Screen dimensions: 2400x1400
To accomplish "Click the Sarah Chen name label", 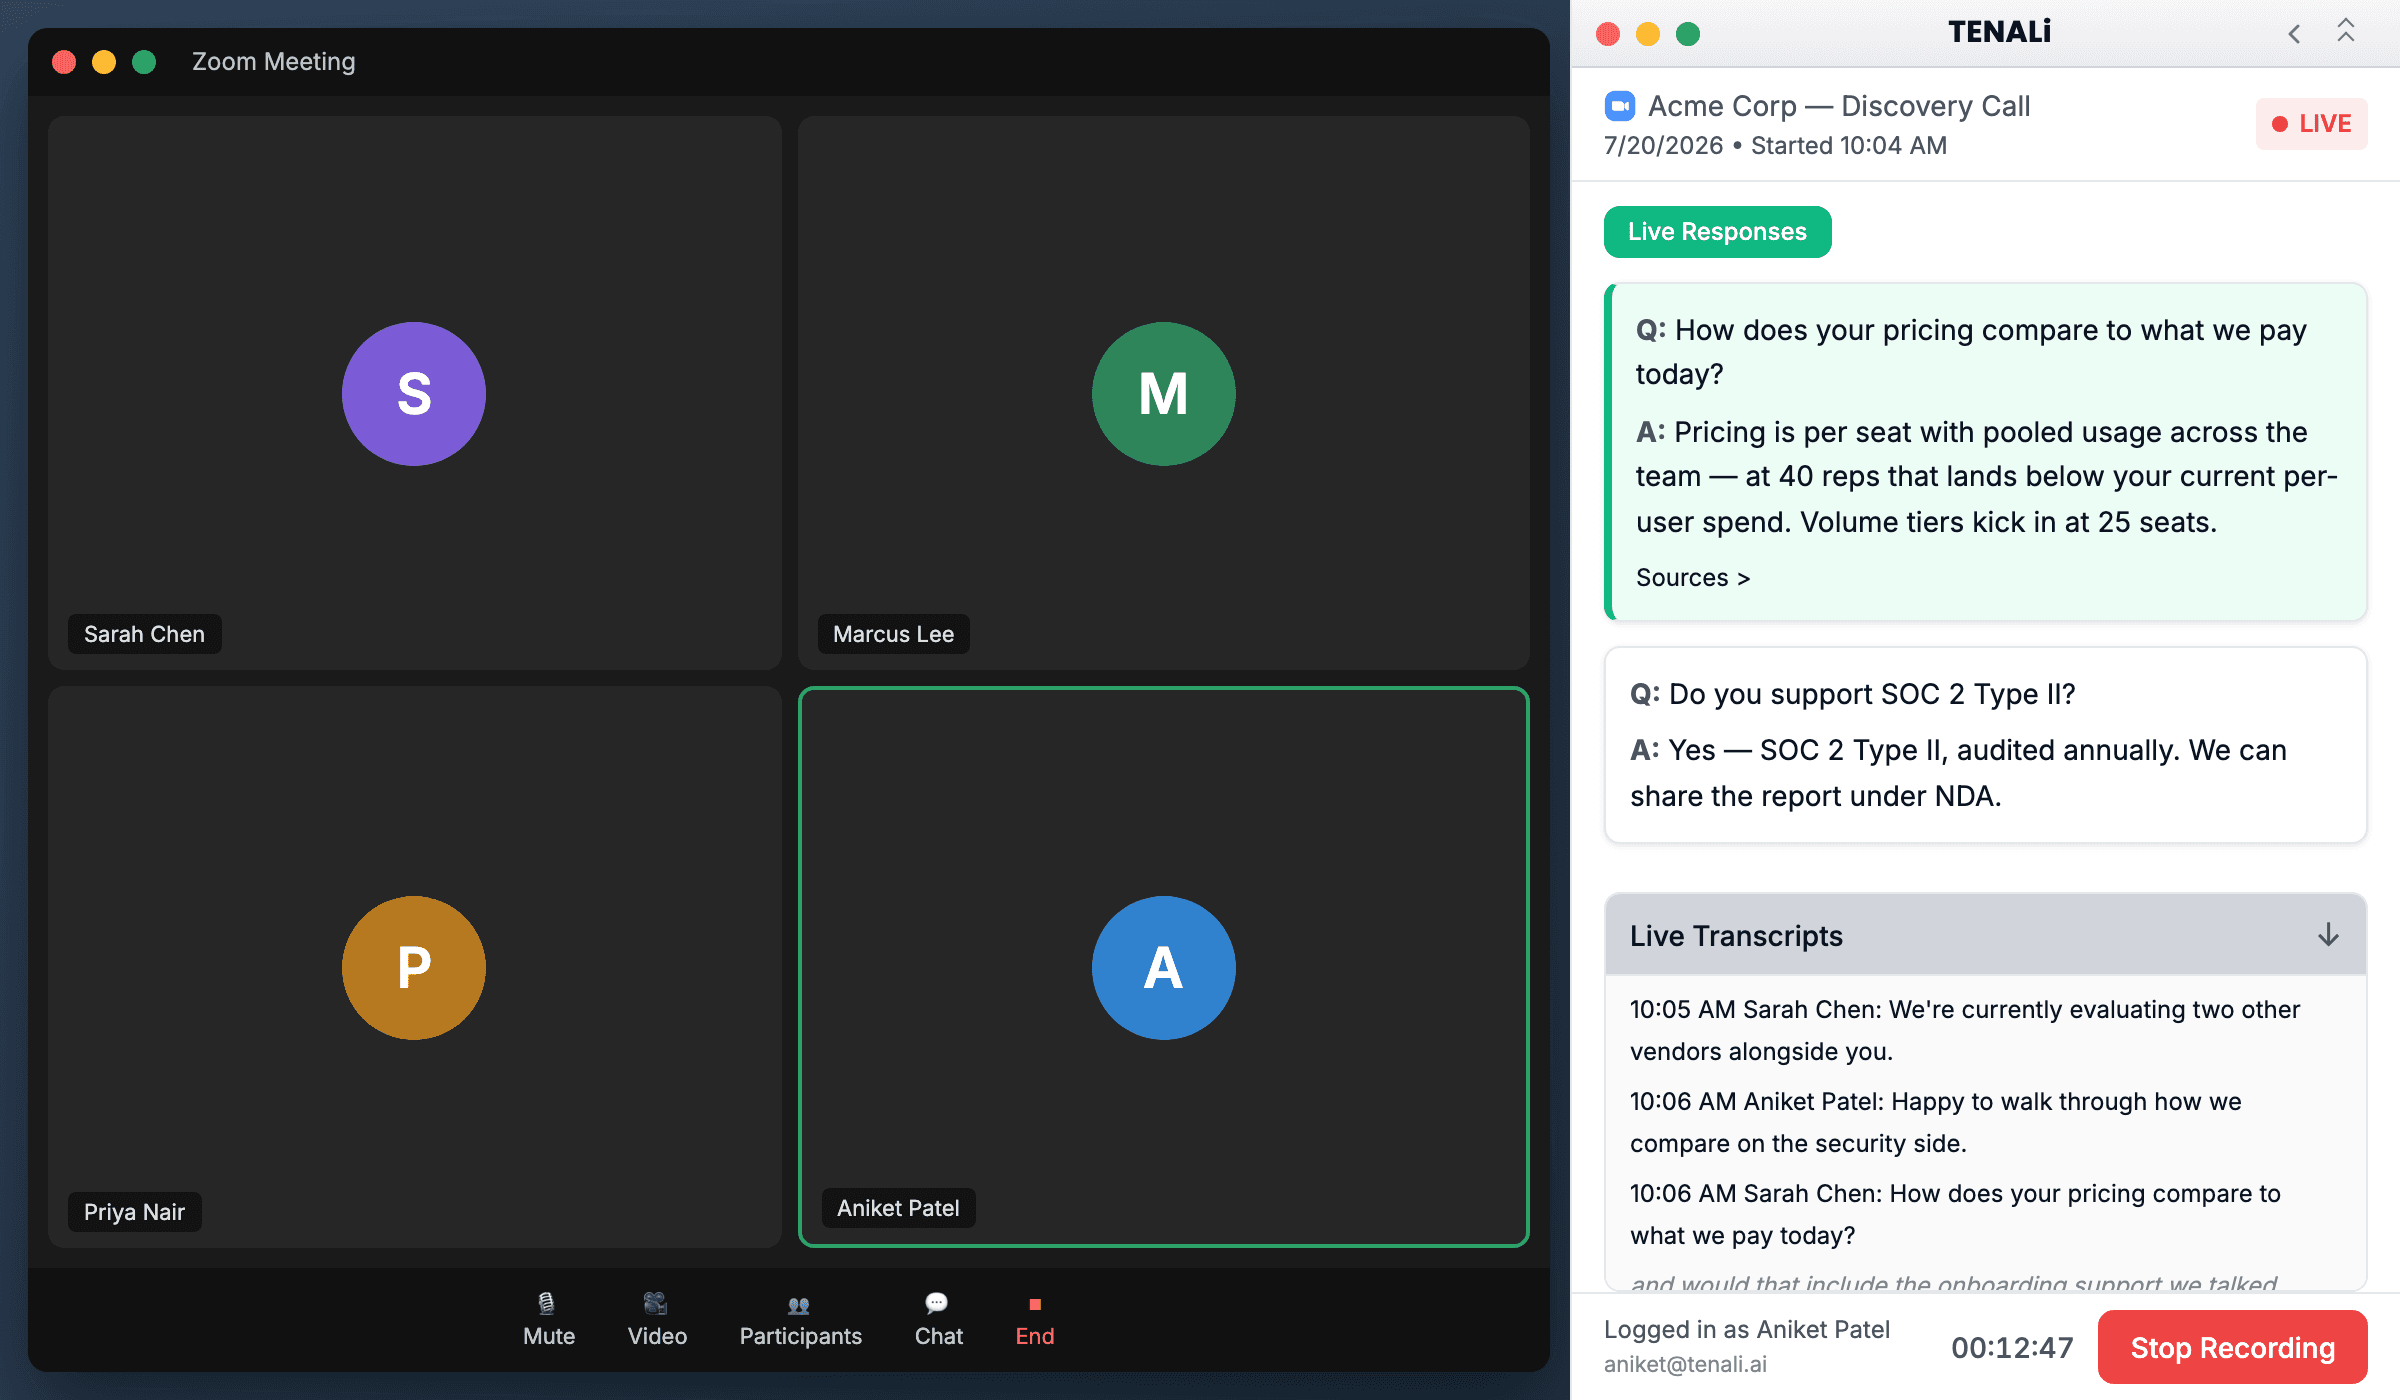I will [x=144, y=634].
